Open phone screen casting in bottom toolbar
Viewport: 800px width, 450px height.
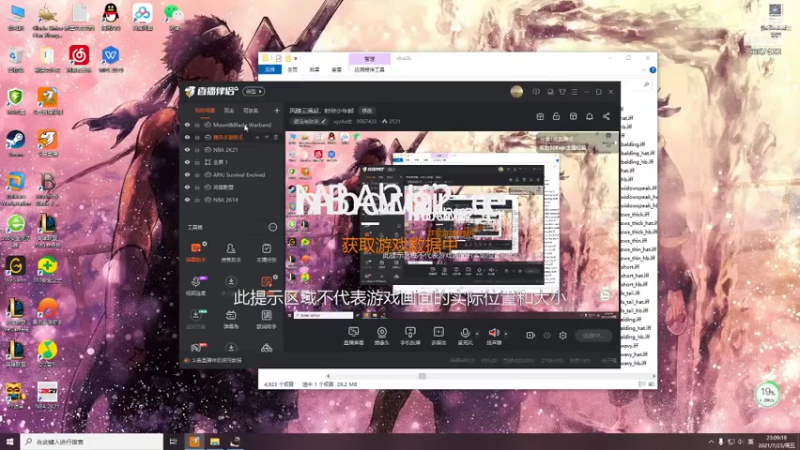pyautogui.click(x=410, y=336)
